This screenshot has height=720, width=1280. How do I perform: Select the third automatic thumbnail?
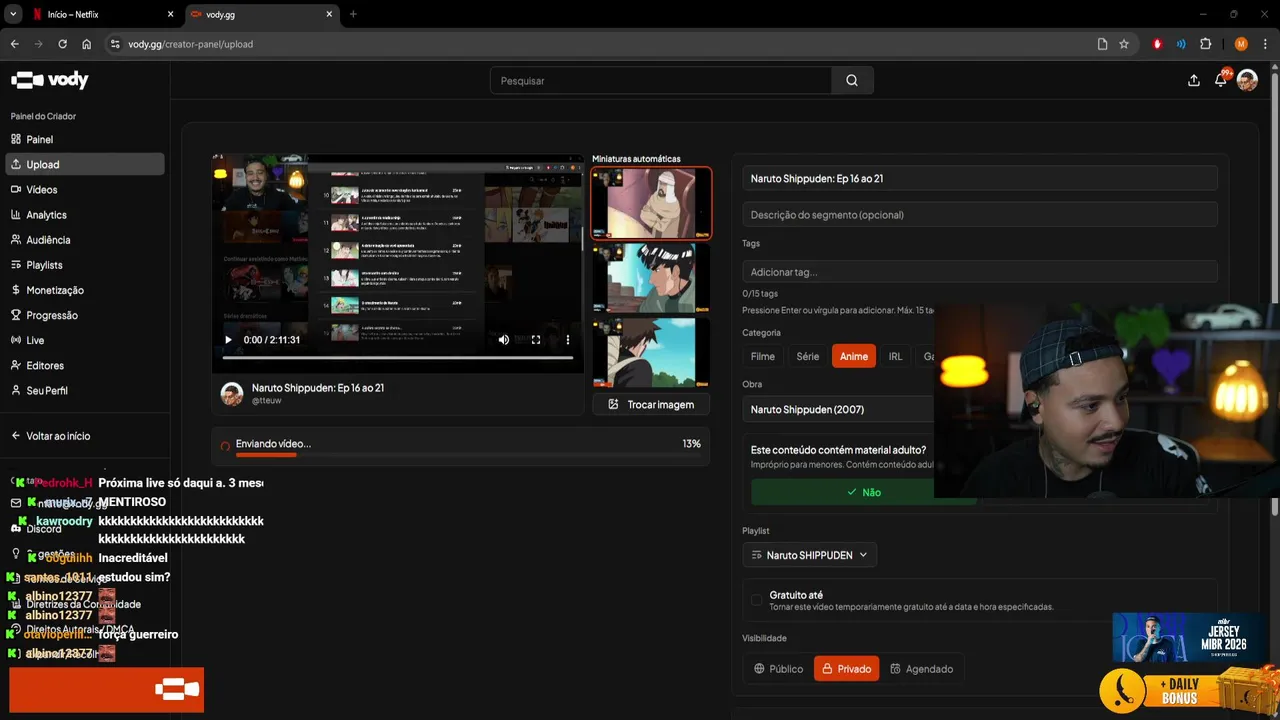coord(651,352)
